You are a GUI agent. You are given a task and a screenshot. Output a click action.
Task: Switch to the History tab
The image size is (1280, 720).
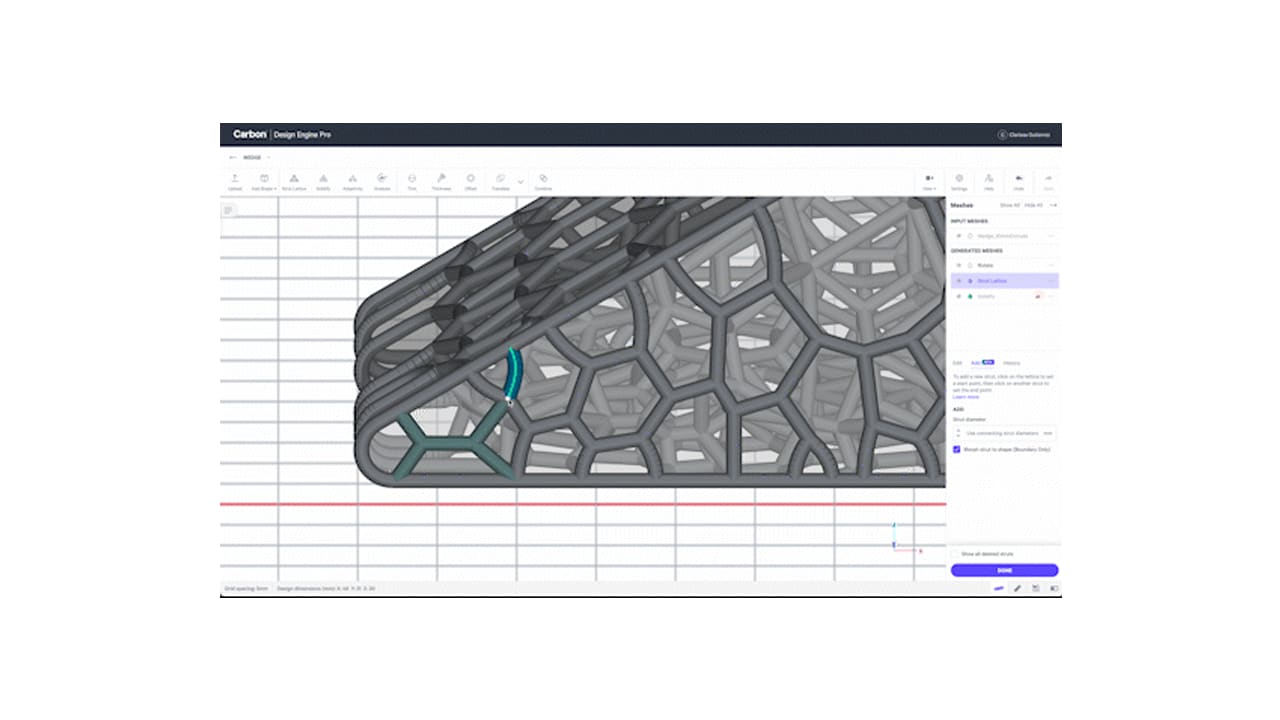pos(1011,363)
